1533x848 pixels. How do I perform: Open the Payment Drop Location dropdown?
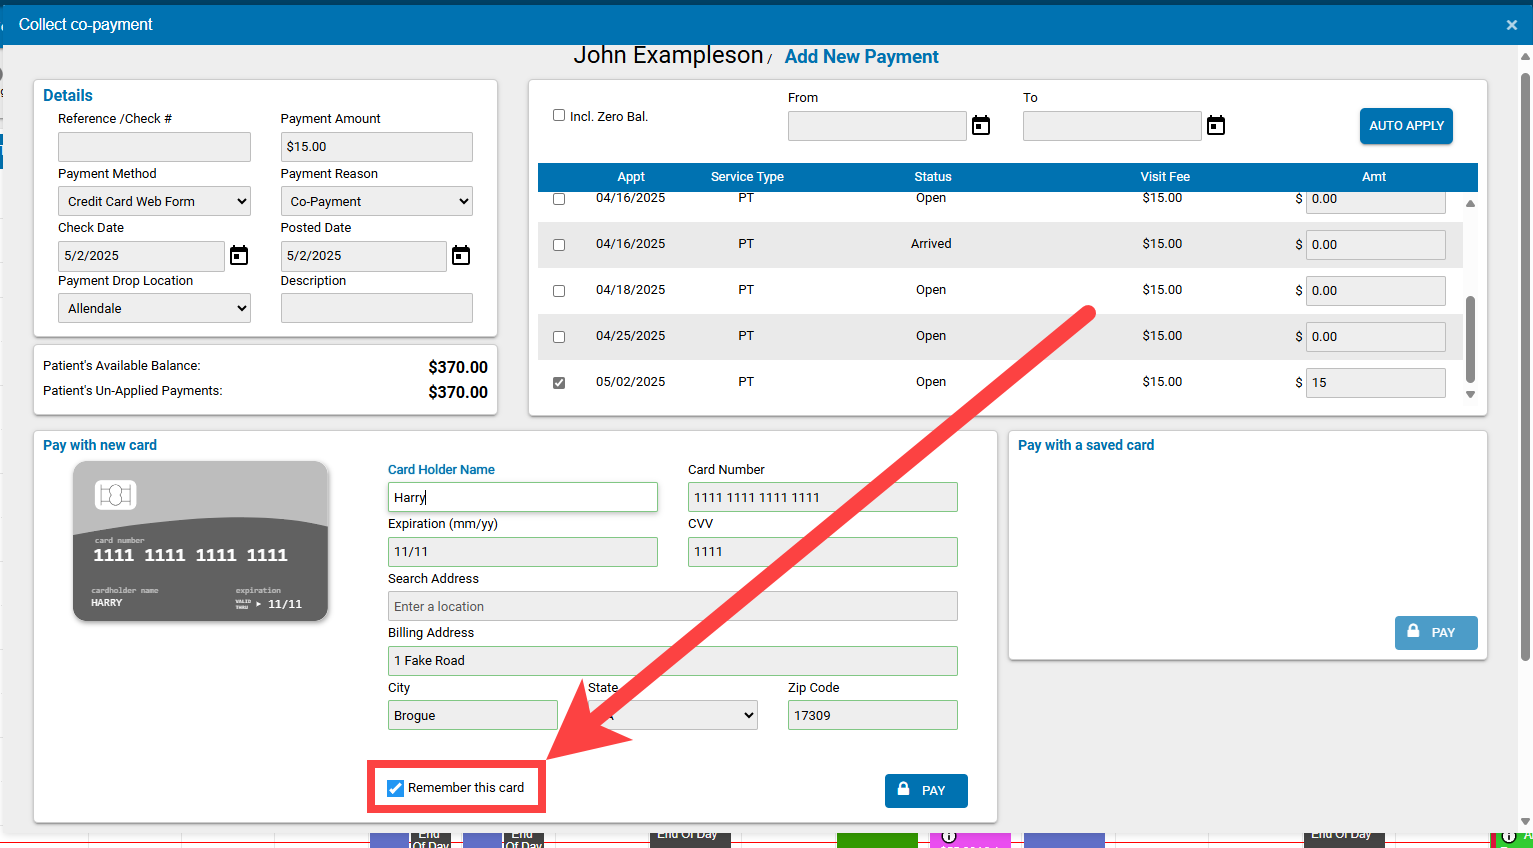[x=153, y=307]
